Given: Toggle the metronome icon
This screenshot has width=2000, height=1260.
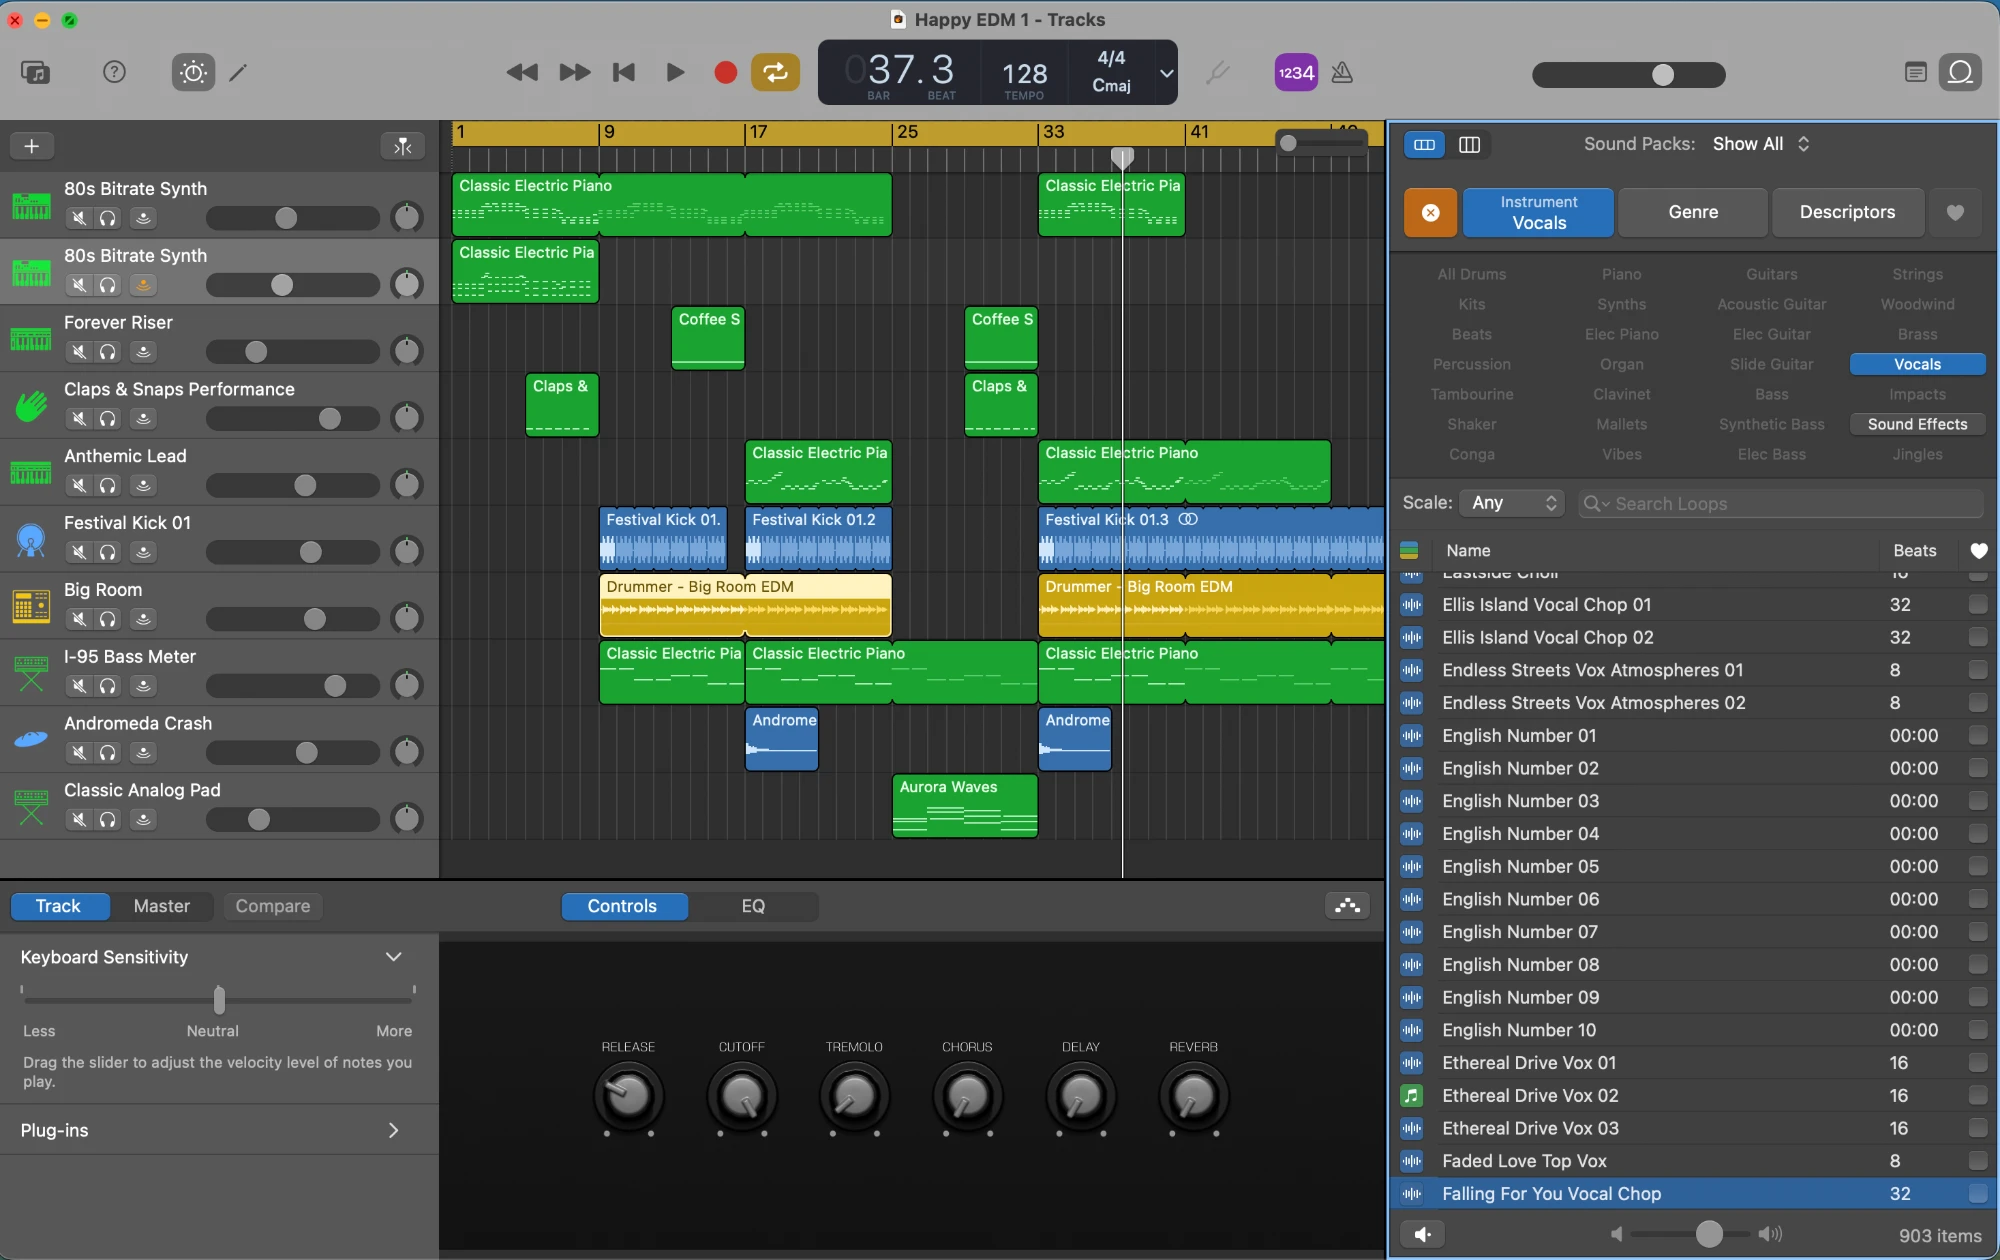Looking at the screenshot, I should 1342,72.
